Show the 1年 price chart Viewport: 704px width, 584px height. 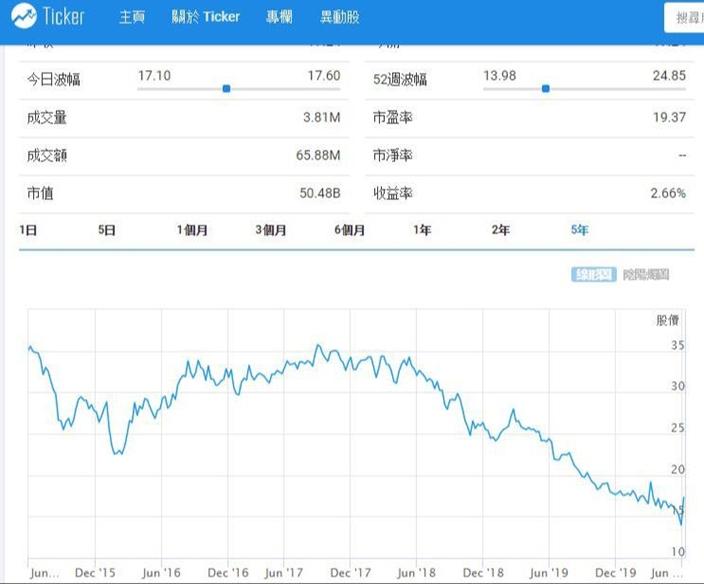tap(422, 230)
